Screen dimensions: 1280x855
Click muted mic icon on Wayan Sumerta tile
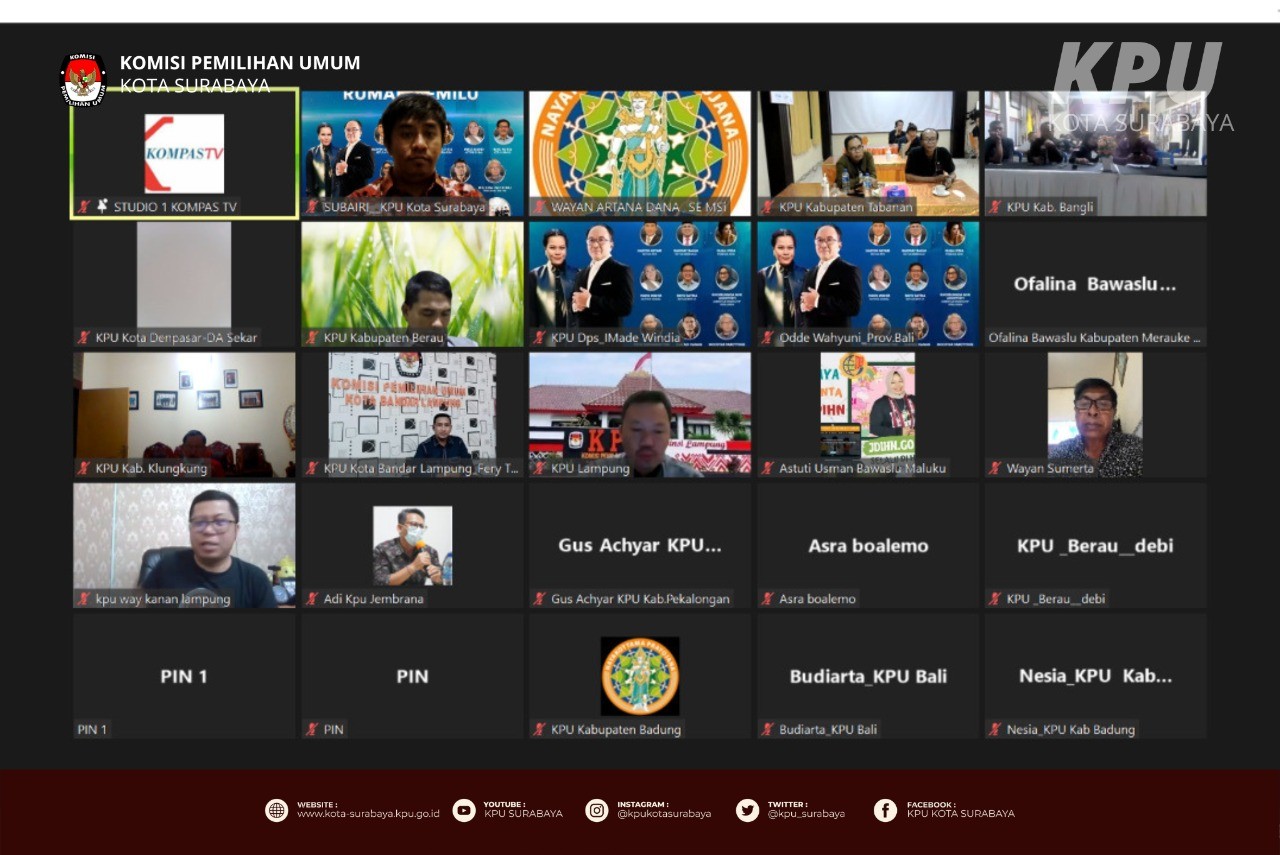tap(995, 468)
